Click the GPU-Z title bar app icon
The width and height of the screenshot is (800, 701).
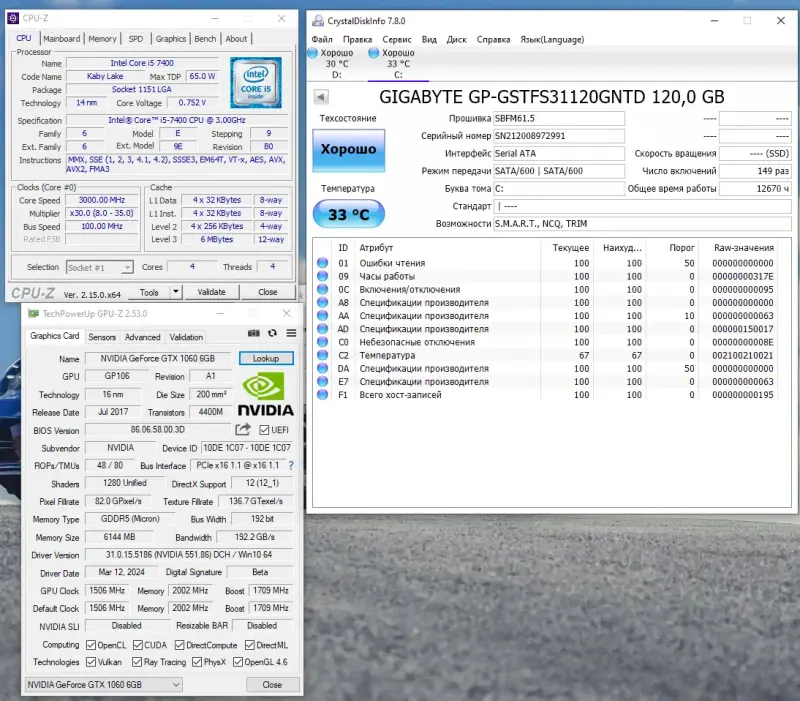(x=33, y=313)
